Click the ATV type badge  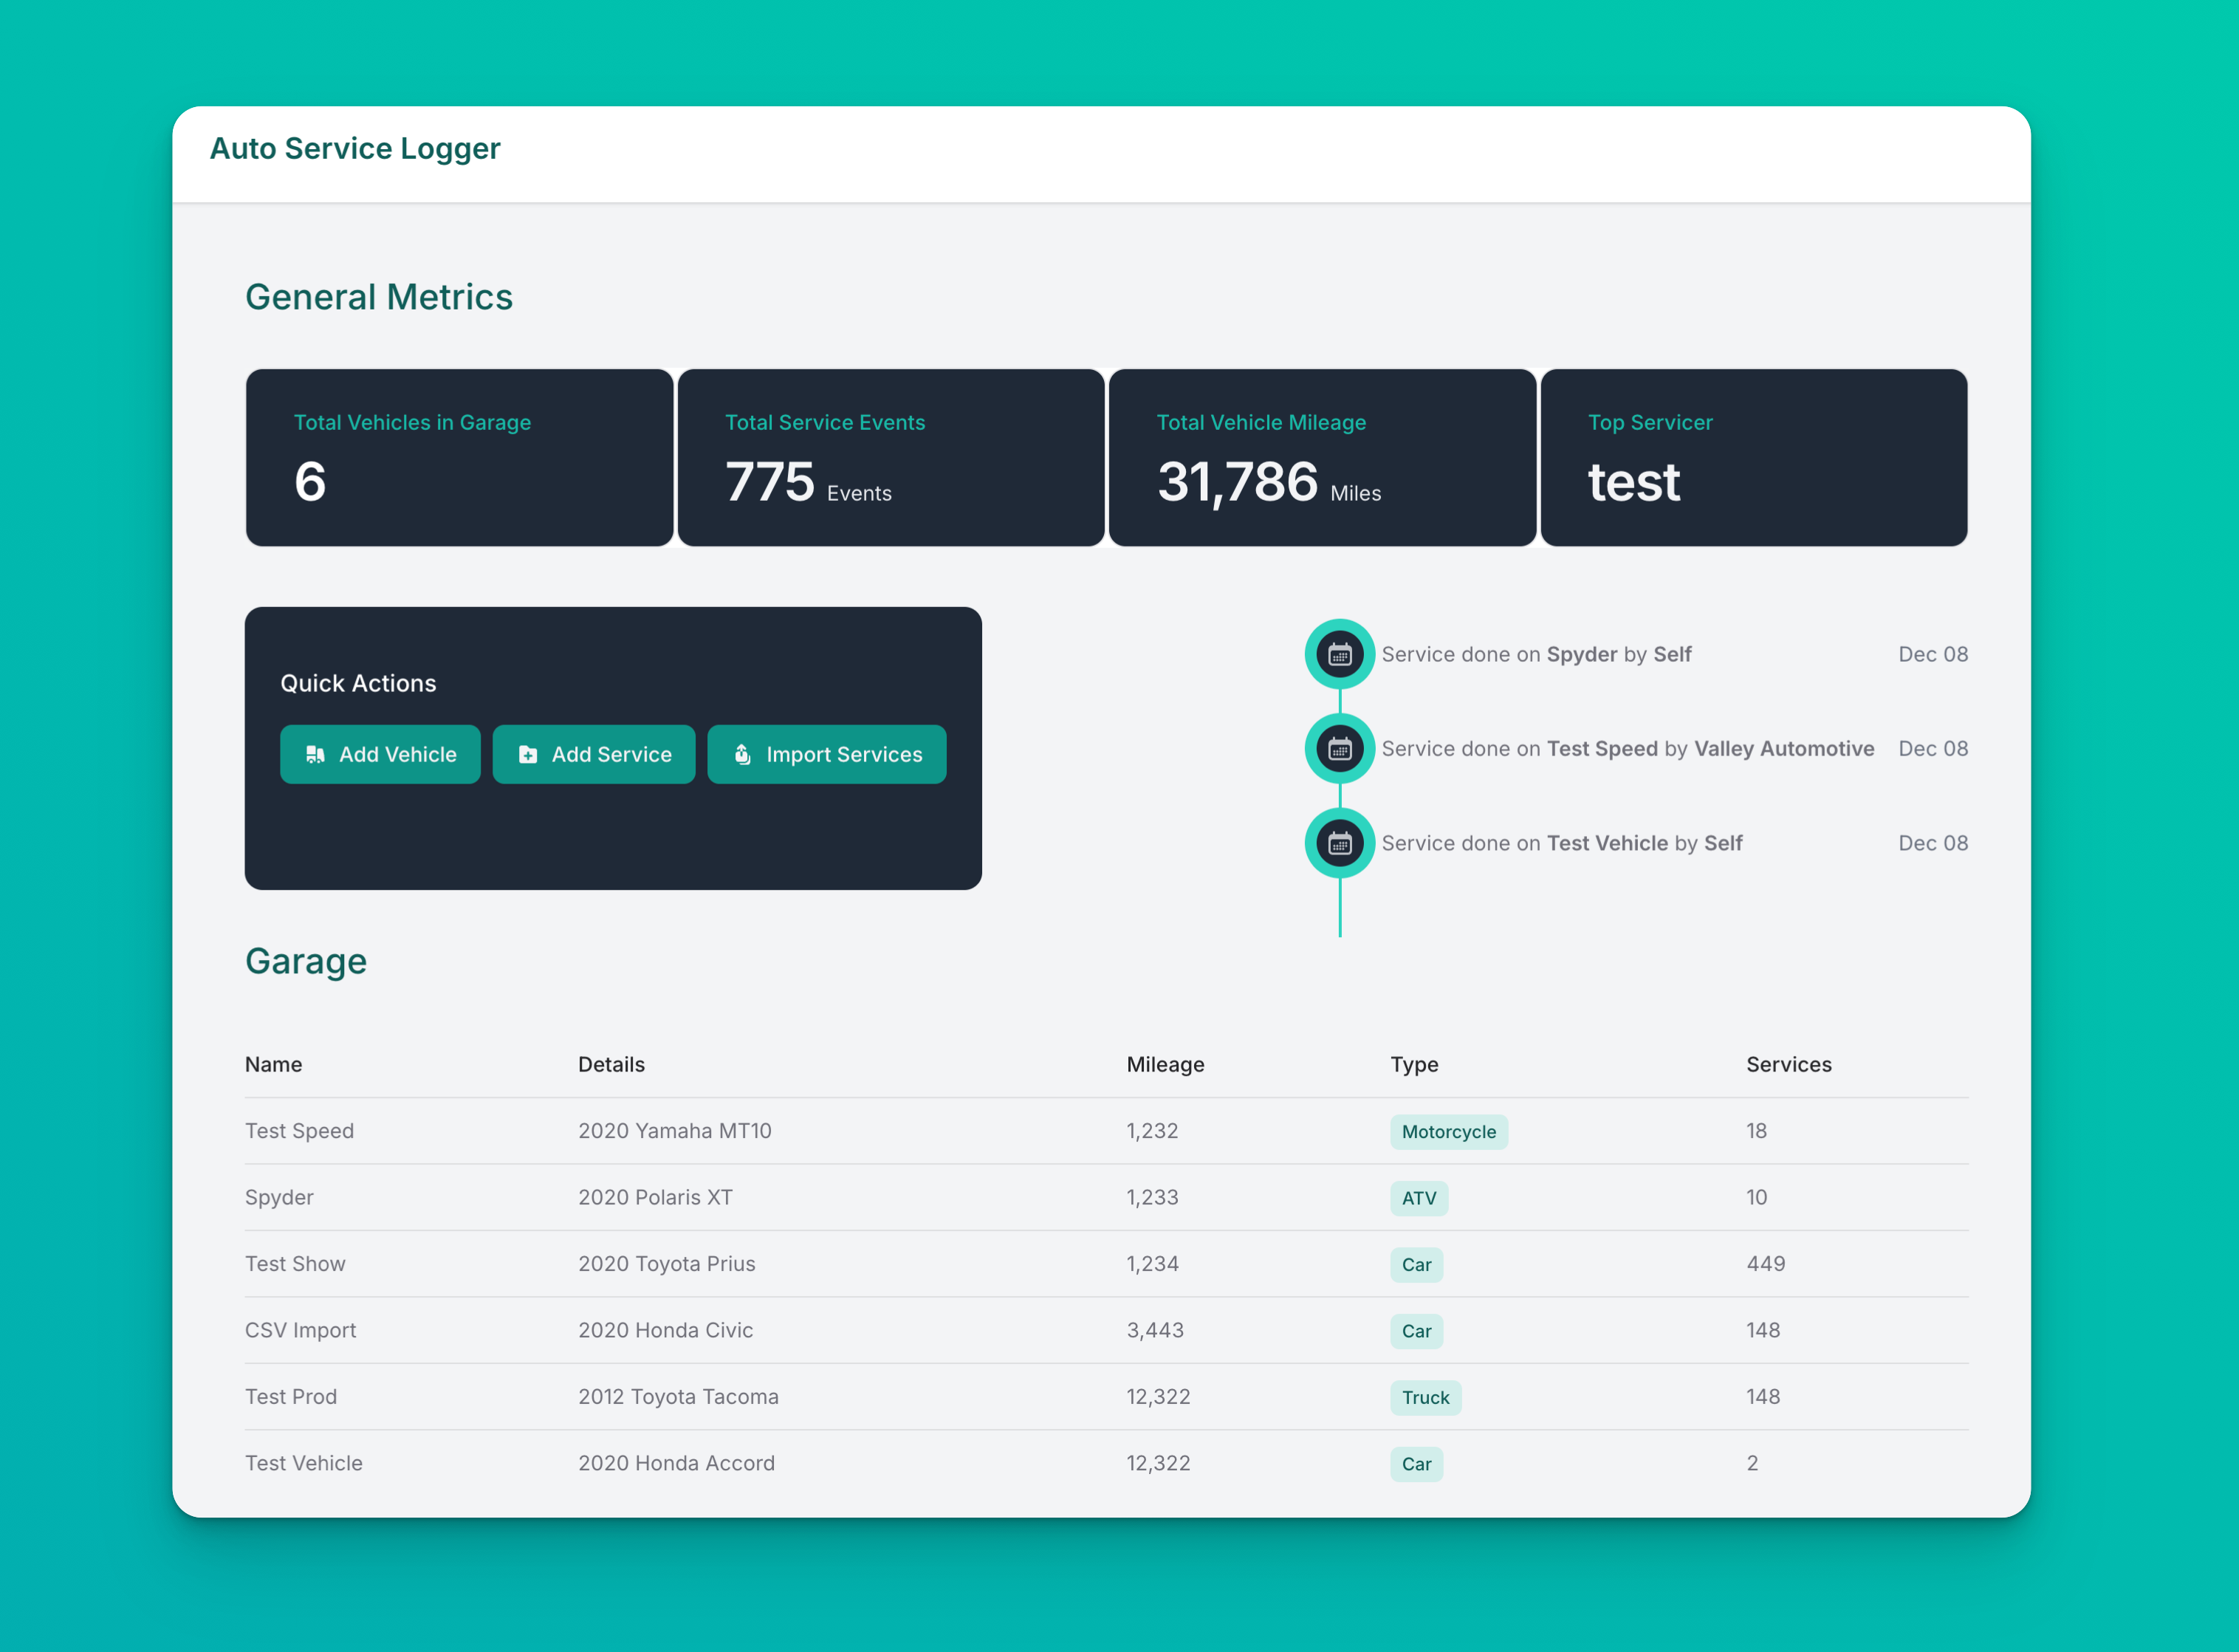click(1418, 1198)
